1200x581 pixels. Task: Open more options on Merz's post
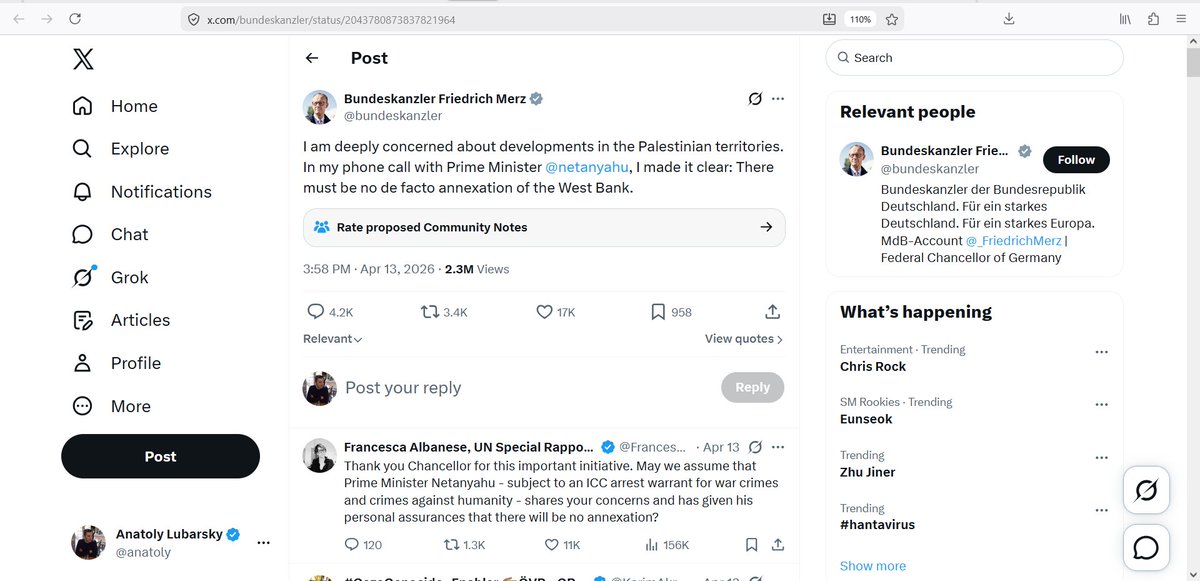coord(778,98)
